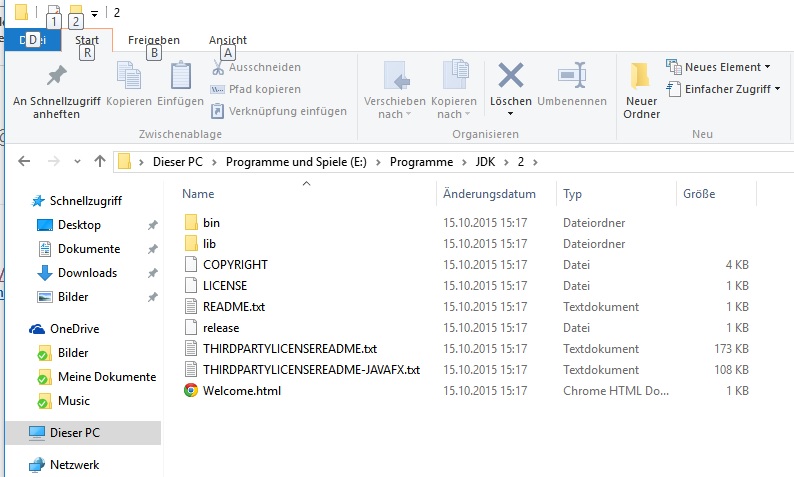
Task: Open Dokumente in the navigation pane
Action: (89, 249)
